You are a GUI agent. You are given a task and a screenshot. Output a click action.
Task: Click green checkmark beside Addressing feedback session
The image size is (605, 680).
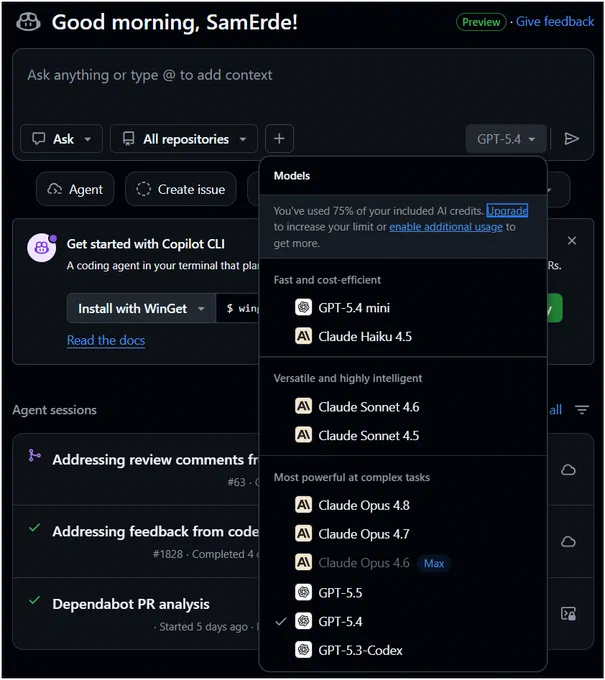click(x=34, y=528)
